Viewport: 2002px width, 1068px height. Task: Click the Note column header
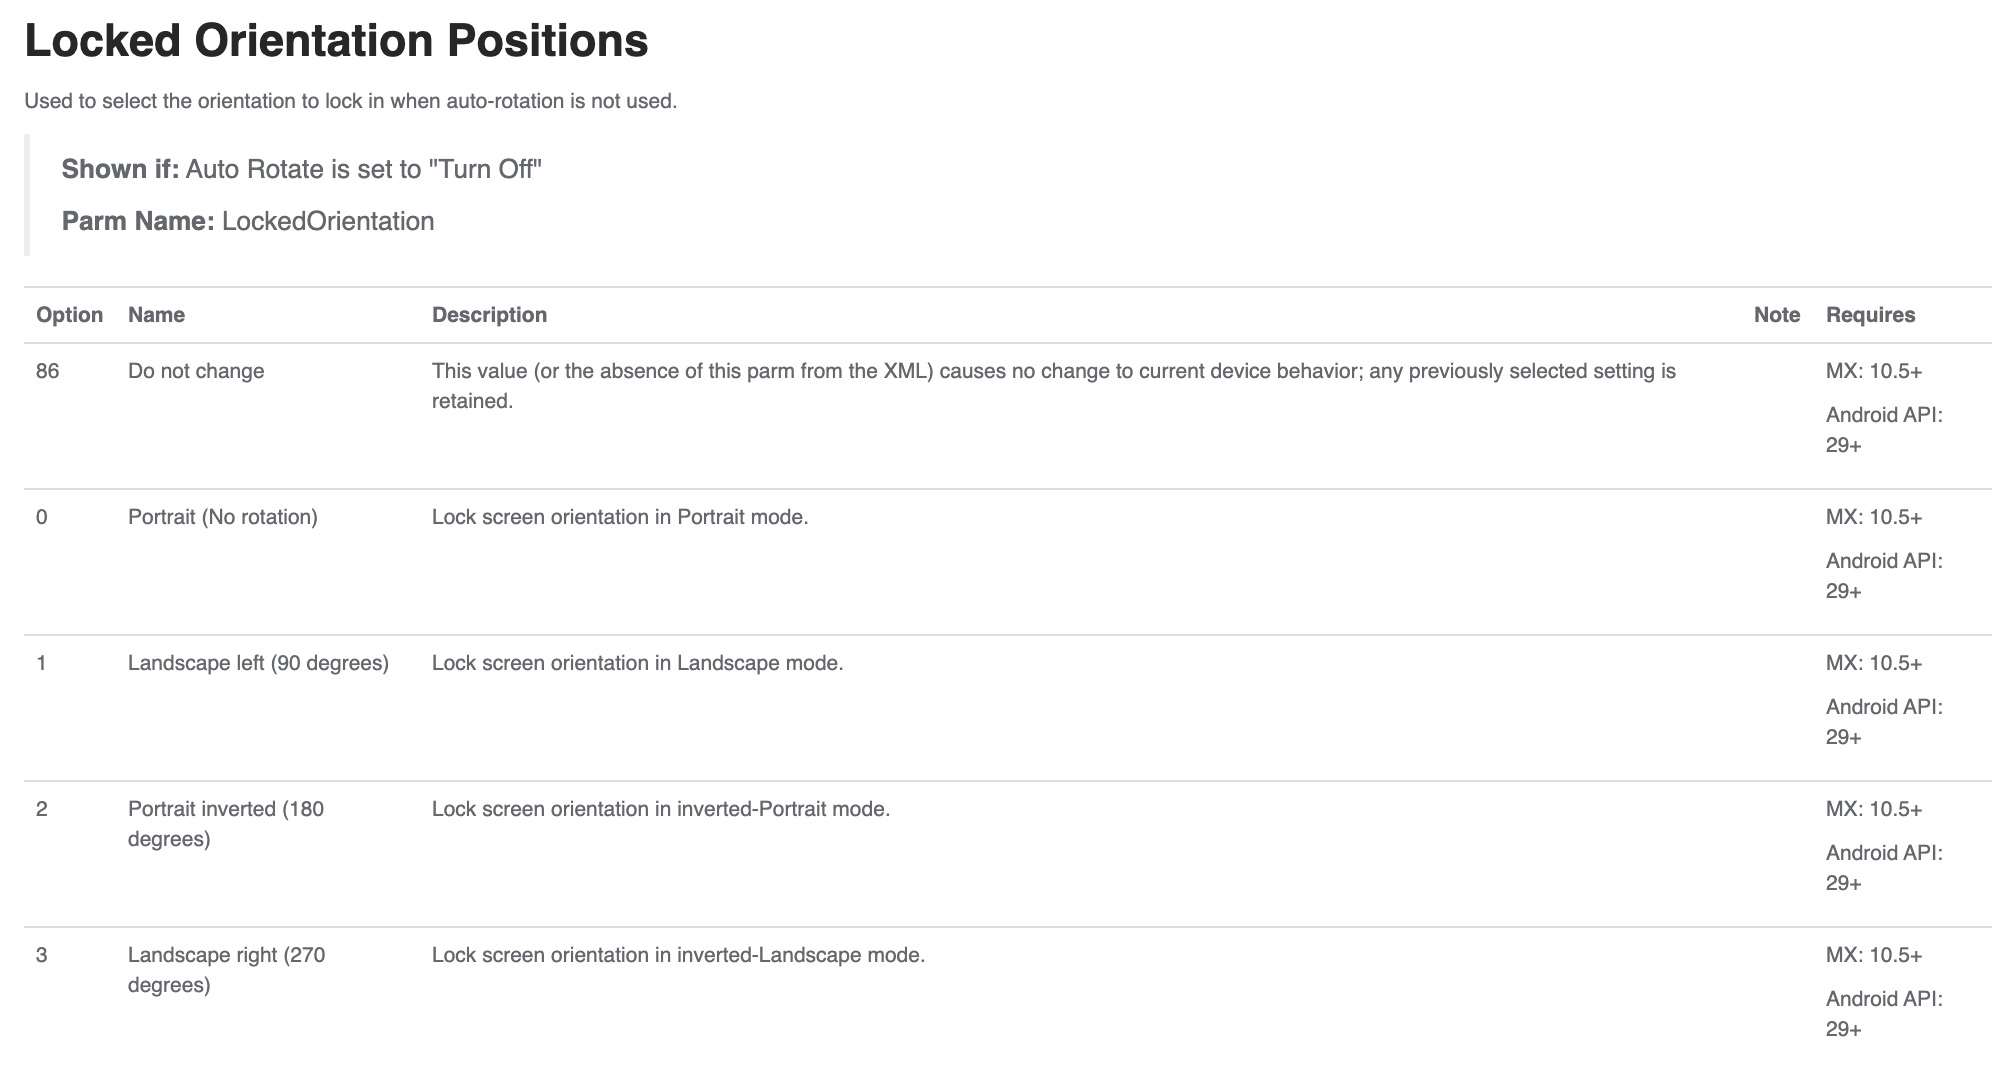click(1776, 315)
